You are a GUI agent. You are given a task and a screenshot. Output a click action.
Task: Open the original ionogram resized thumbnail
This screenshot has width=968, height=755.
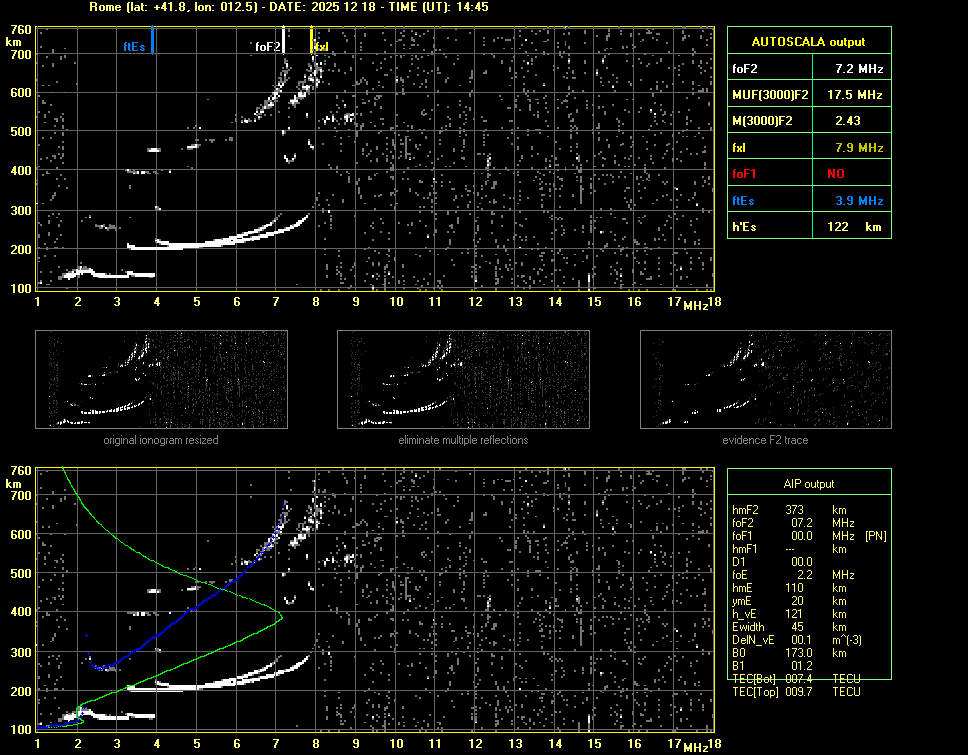click(161, 379)
